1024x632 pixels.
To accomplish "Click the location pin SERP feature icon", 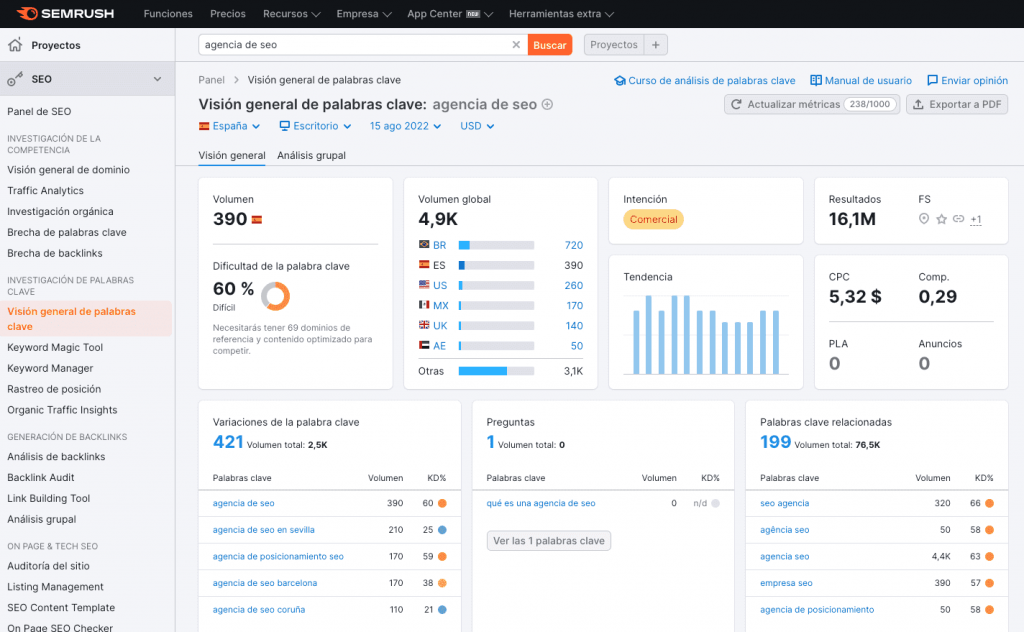I will coord(923,219).
